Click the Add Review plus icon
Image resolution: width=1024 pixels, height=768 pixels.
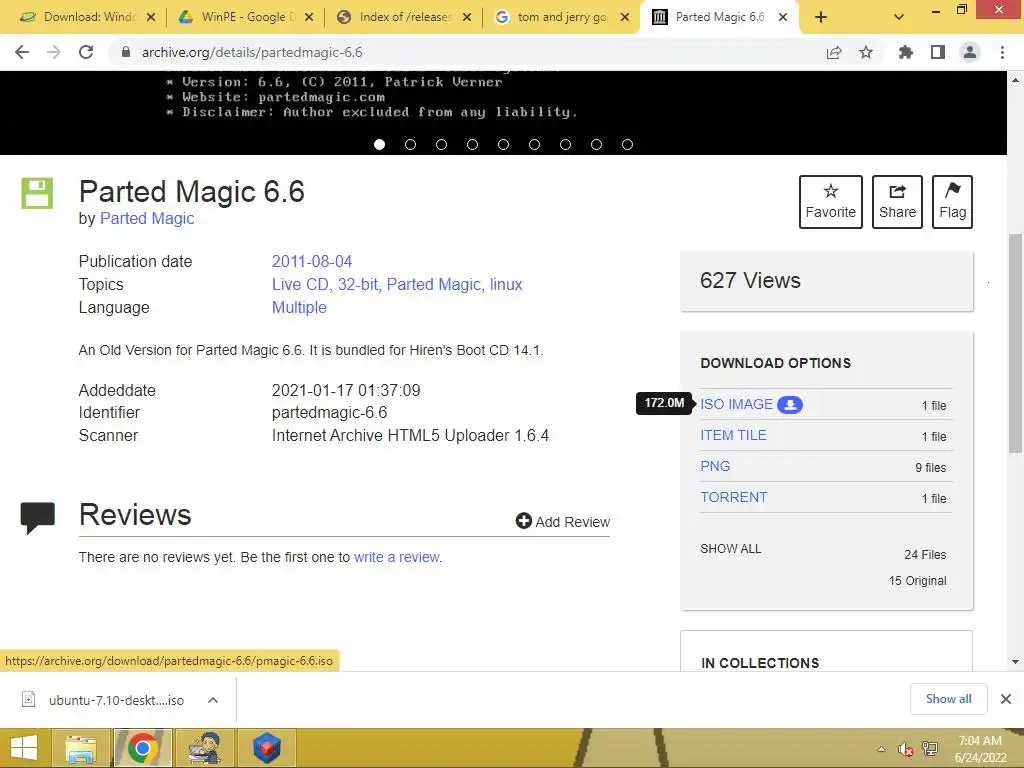[524, 520]
